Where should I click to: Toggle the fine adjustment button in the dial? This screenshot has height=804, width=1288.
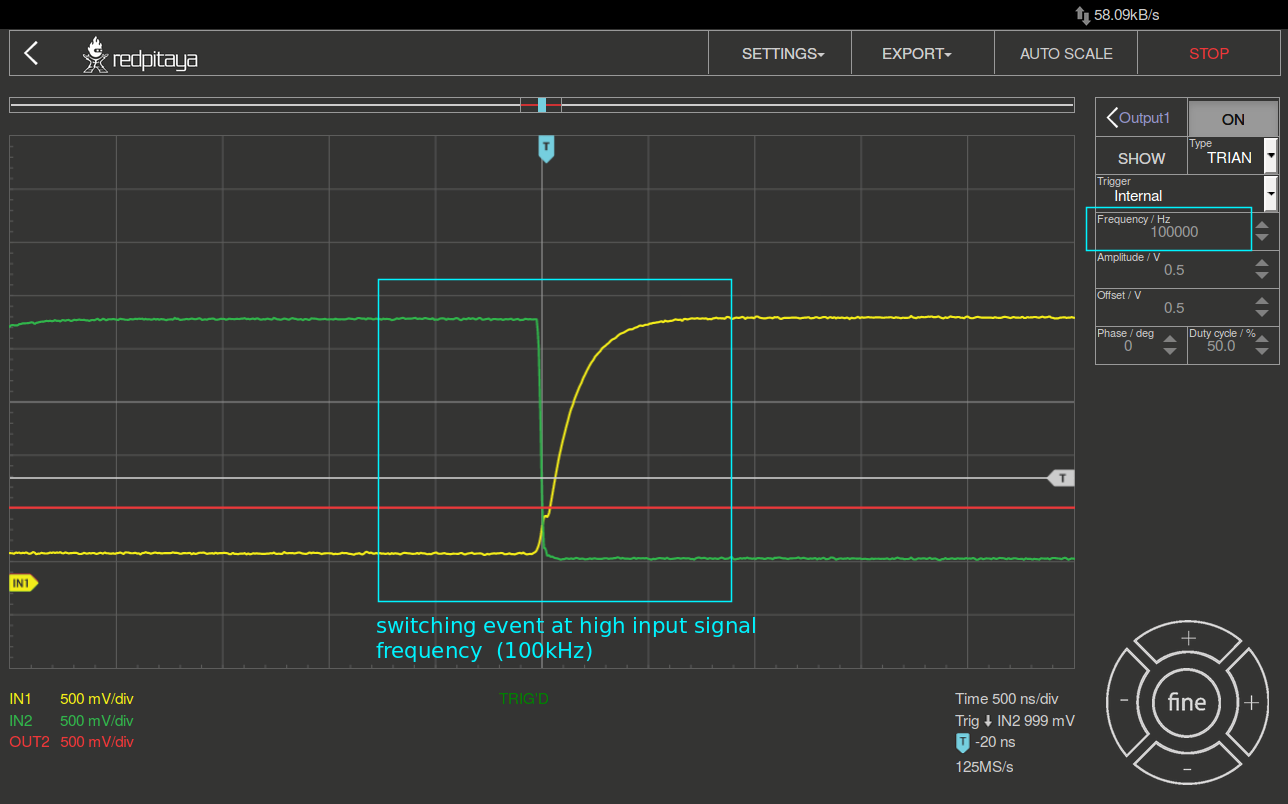(1187, 702)
